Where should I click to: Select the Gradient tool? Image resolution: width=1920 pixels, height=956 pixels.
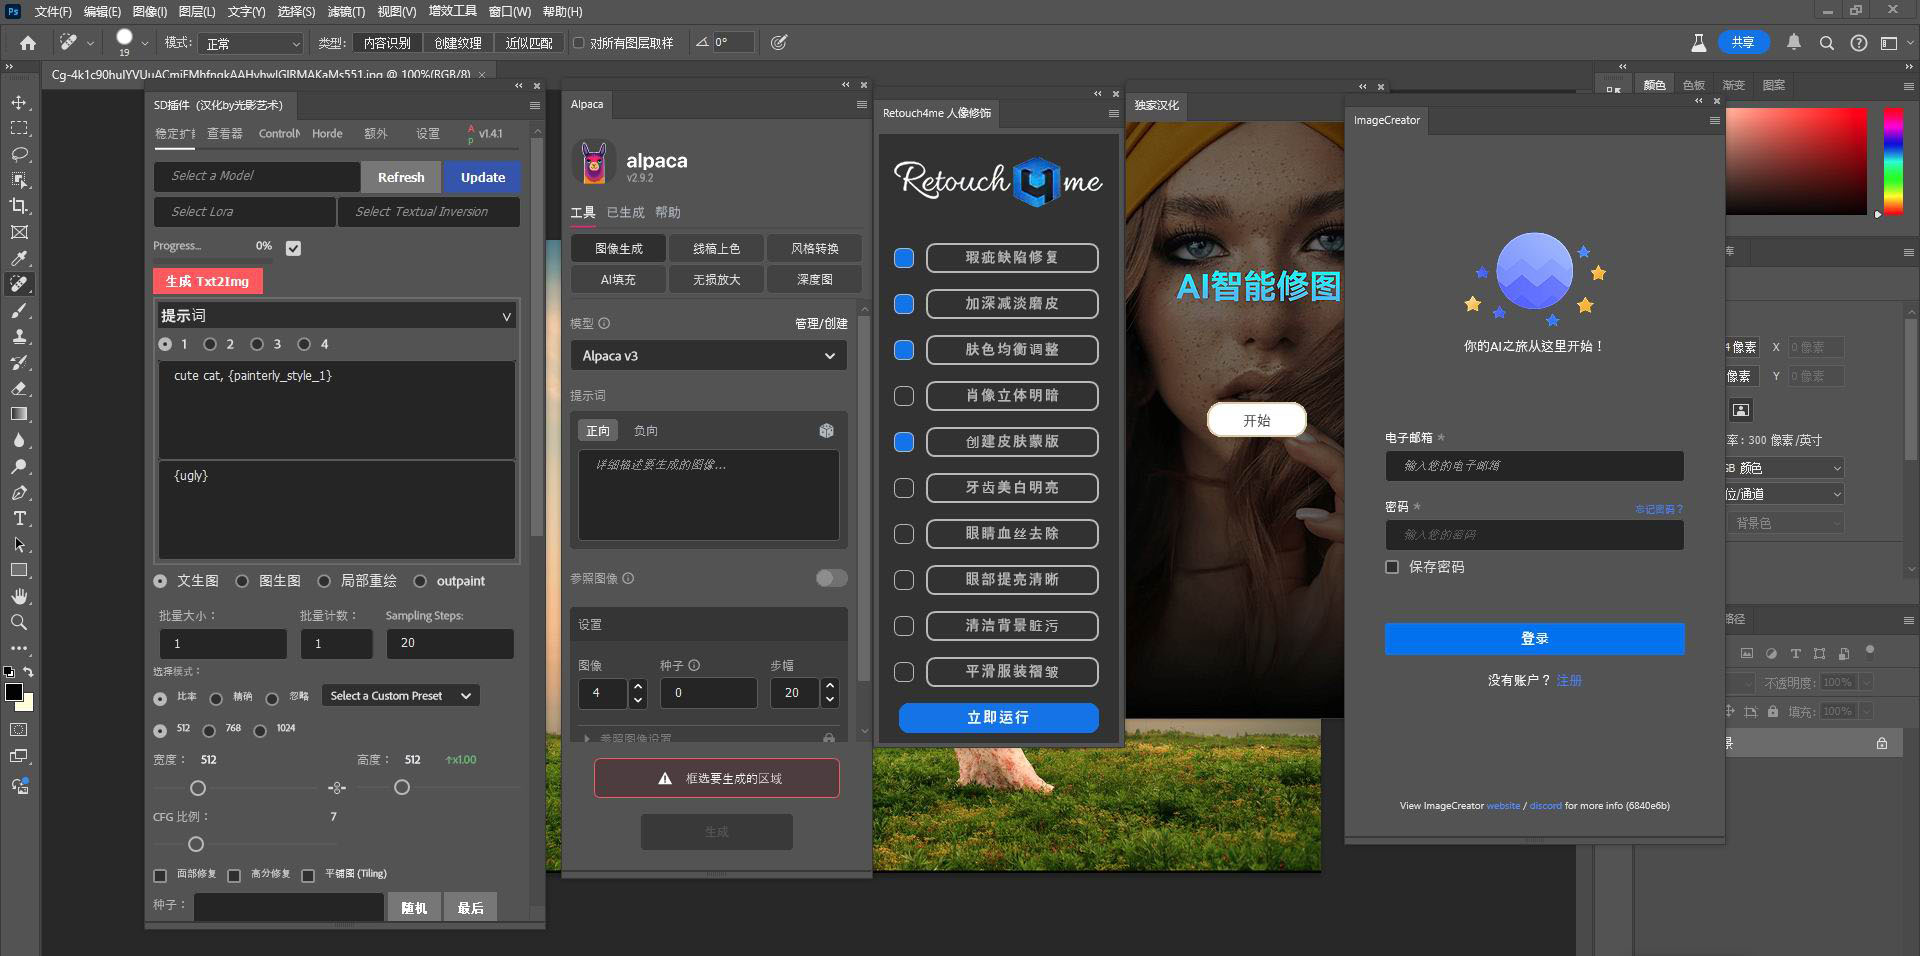(19, 414)
